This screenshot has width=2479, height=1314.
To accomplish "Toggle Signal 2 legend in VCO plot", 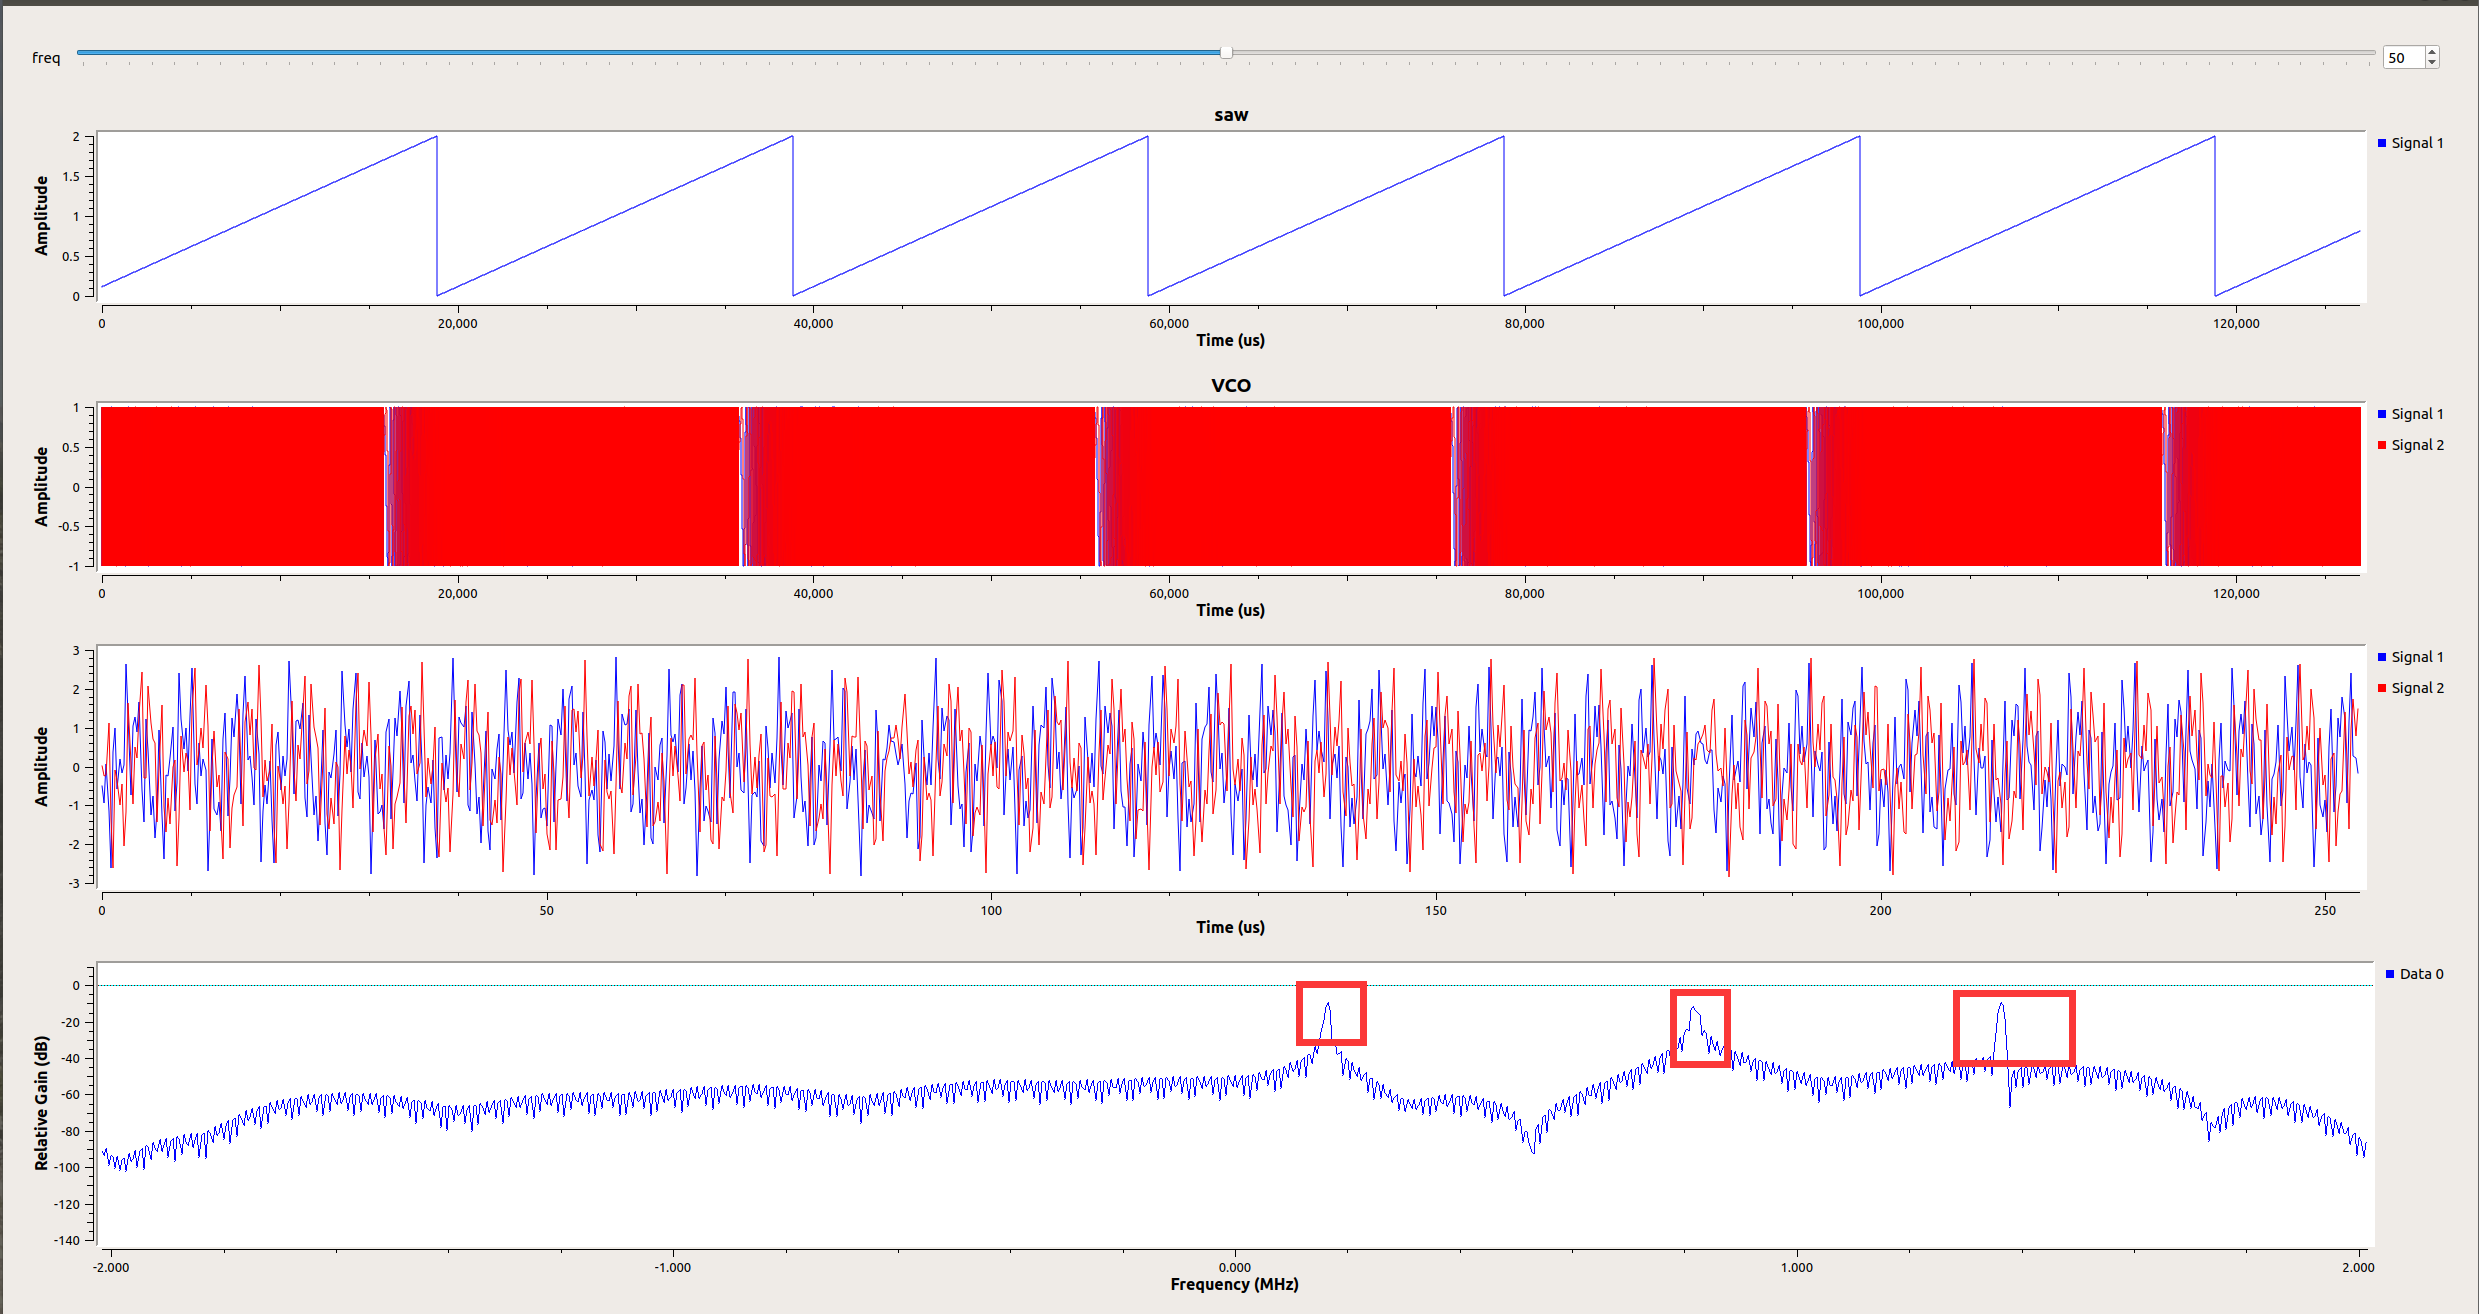I will (2417, 445).
